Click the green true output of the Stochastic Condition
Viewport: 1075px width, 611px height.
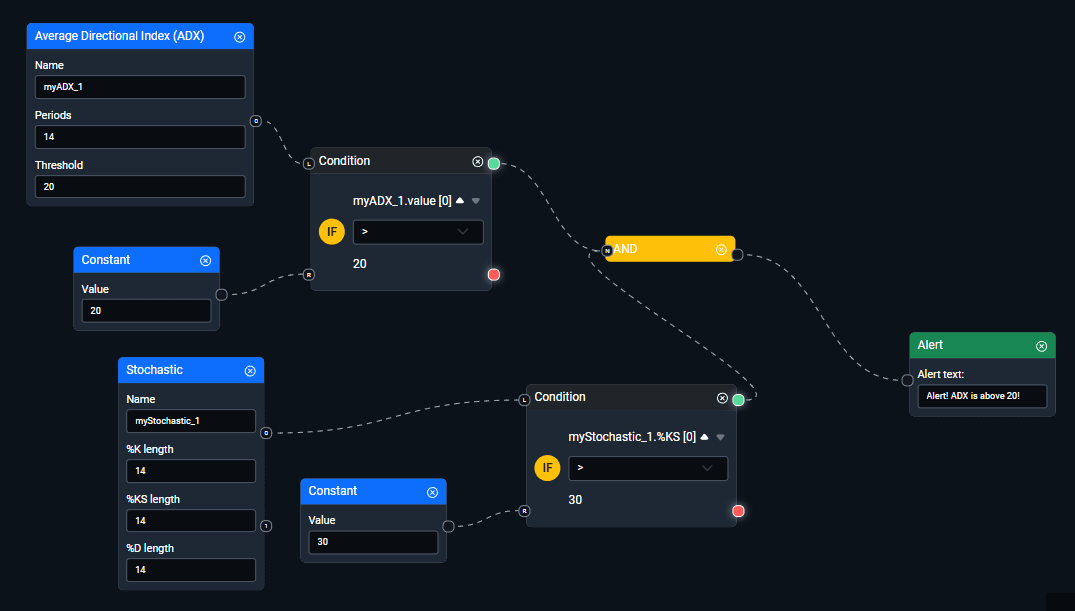(738, 400)
